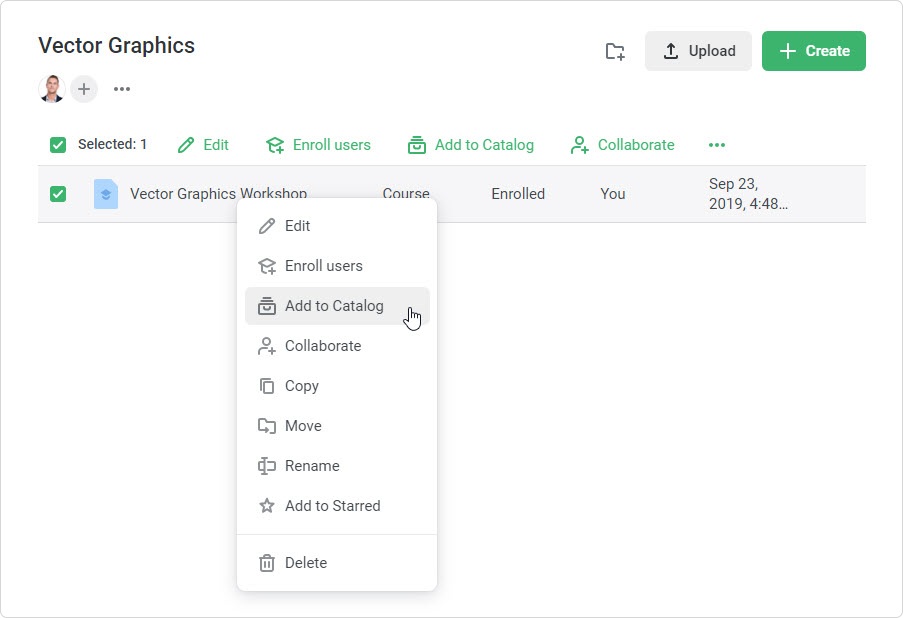Click the Copy icon in the context menu

point(265,386)
